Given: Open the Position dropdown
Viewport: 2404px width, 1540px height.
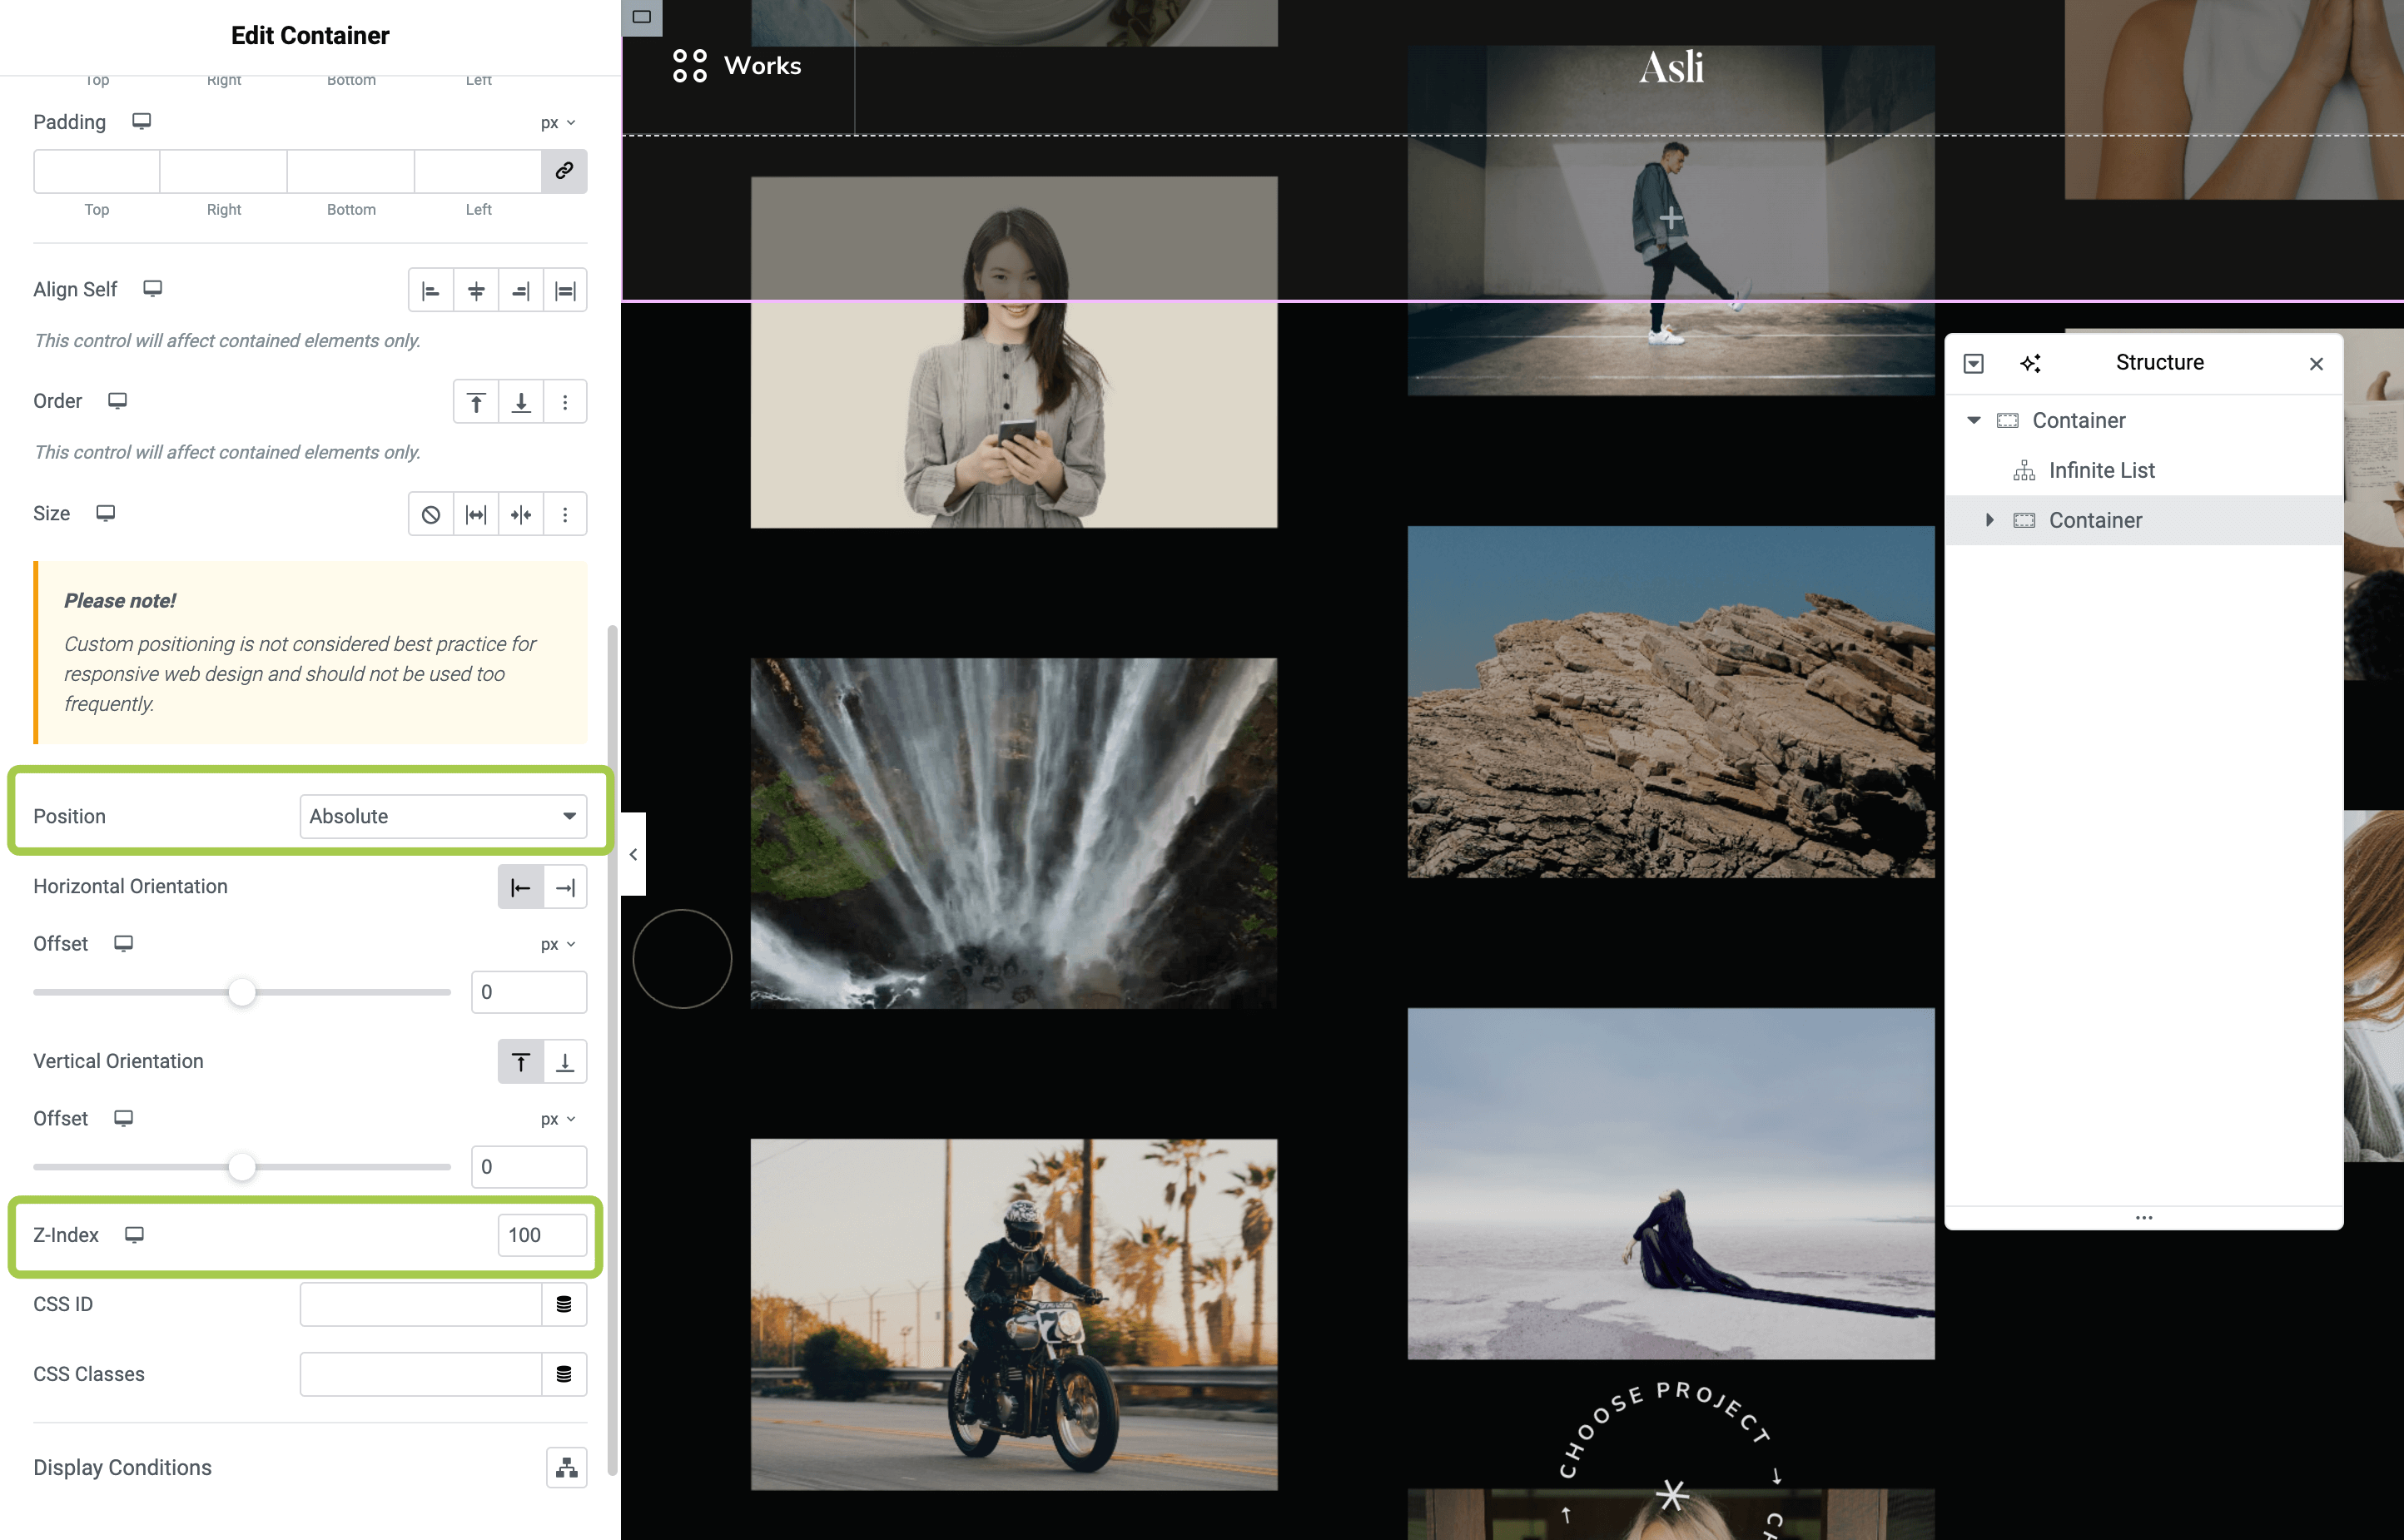Looking at the screenshot, I should coord(443,817).
